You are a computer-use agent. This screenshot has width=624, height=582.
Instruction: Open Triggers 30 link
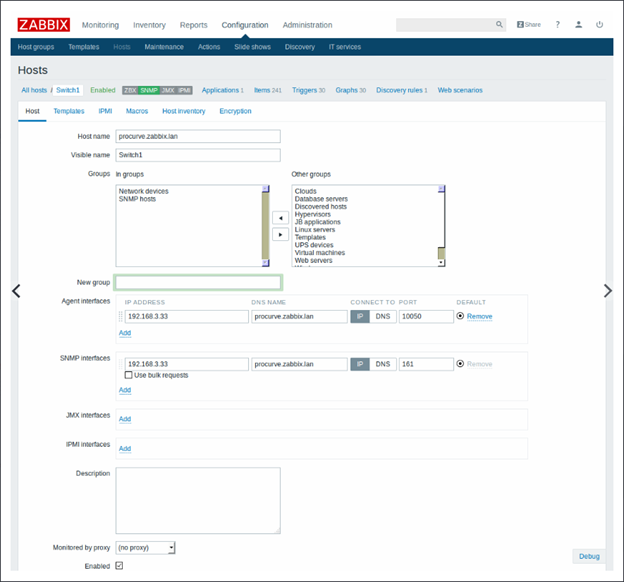point(308,90)
